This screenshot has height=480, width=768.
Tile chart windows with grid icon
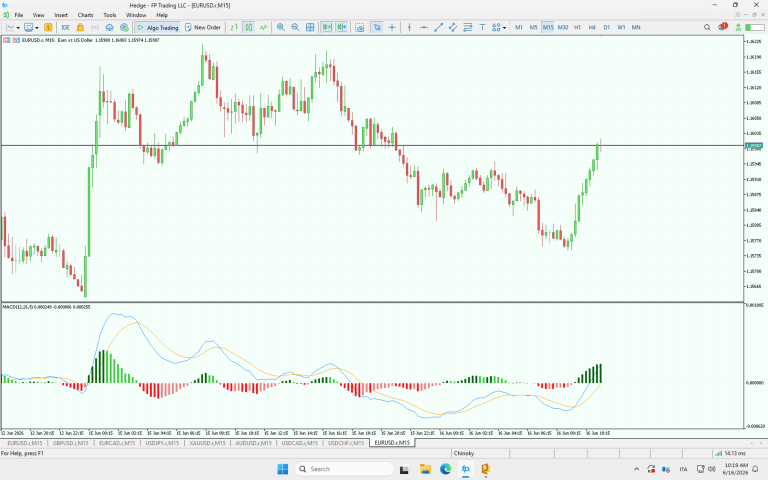[310, 27]
